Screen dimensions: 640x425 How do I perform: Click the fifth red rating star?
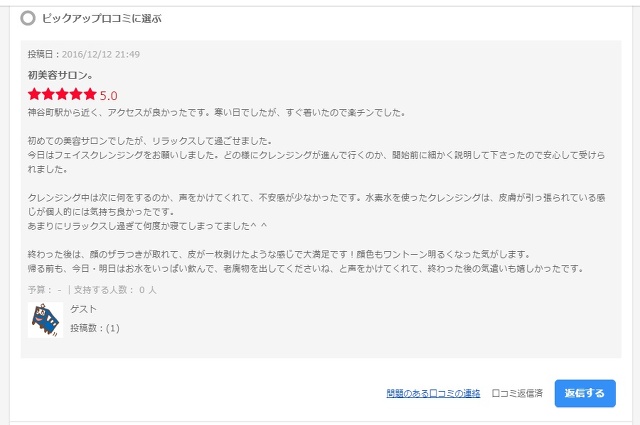[x=91, y=95]
